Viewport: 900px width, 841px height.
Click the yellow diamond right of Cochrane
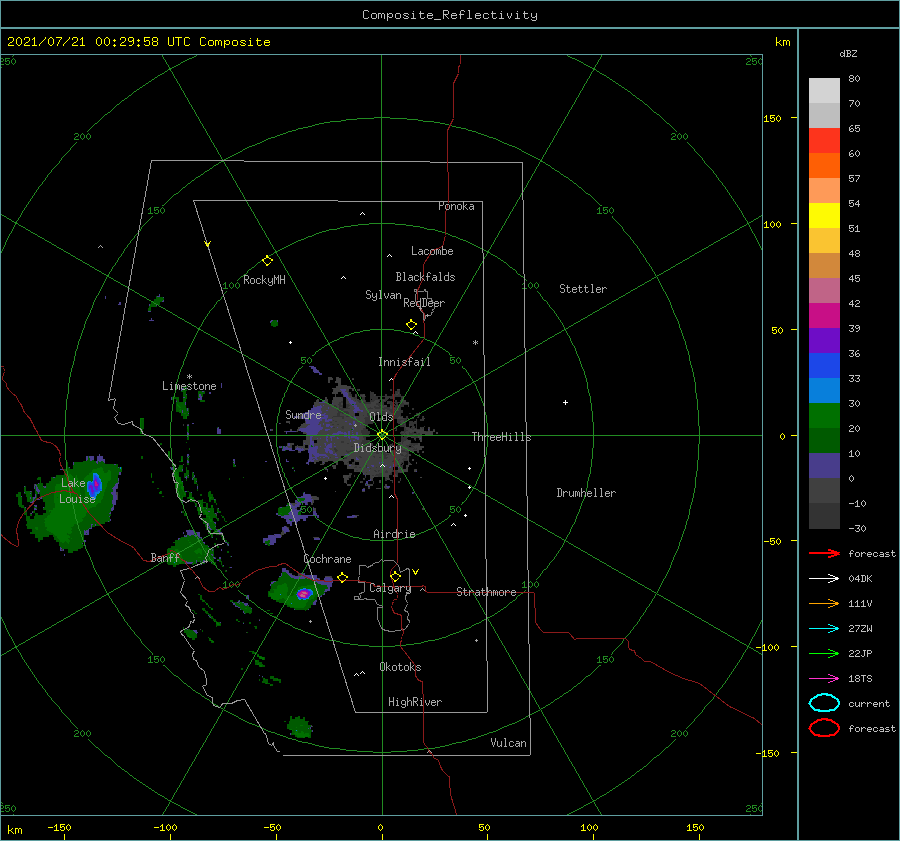343,577
